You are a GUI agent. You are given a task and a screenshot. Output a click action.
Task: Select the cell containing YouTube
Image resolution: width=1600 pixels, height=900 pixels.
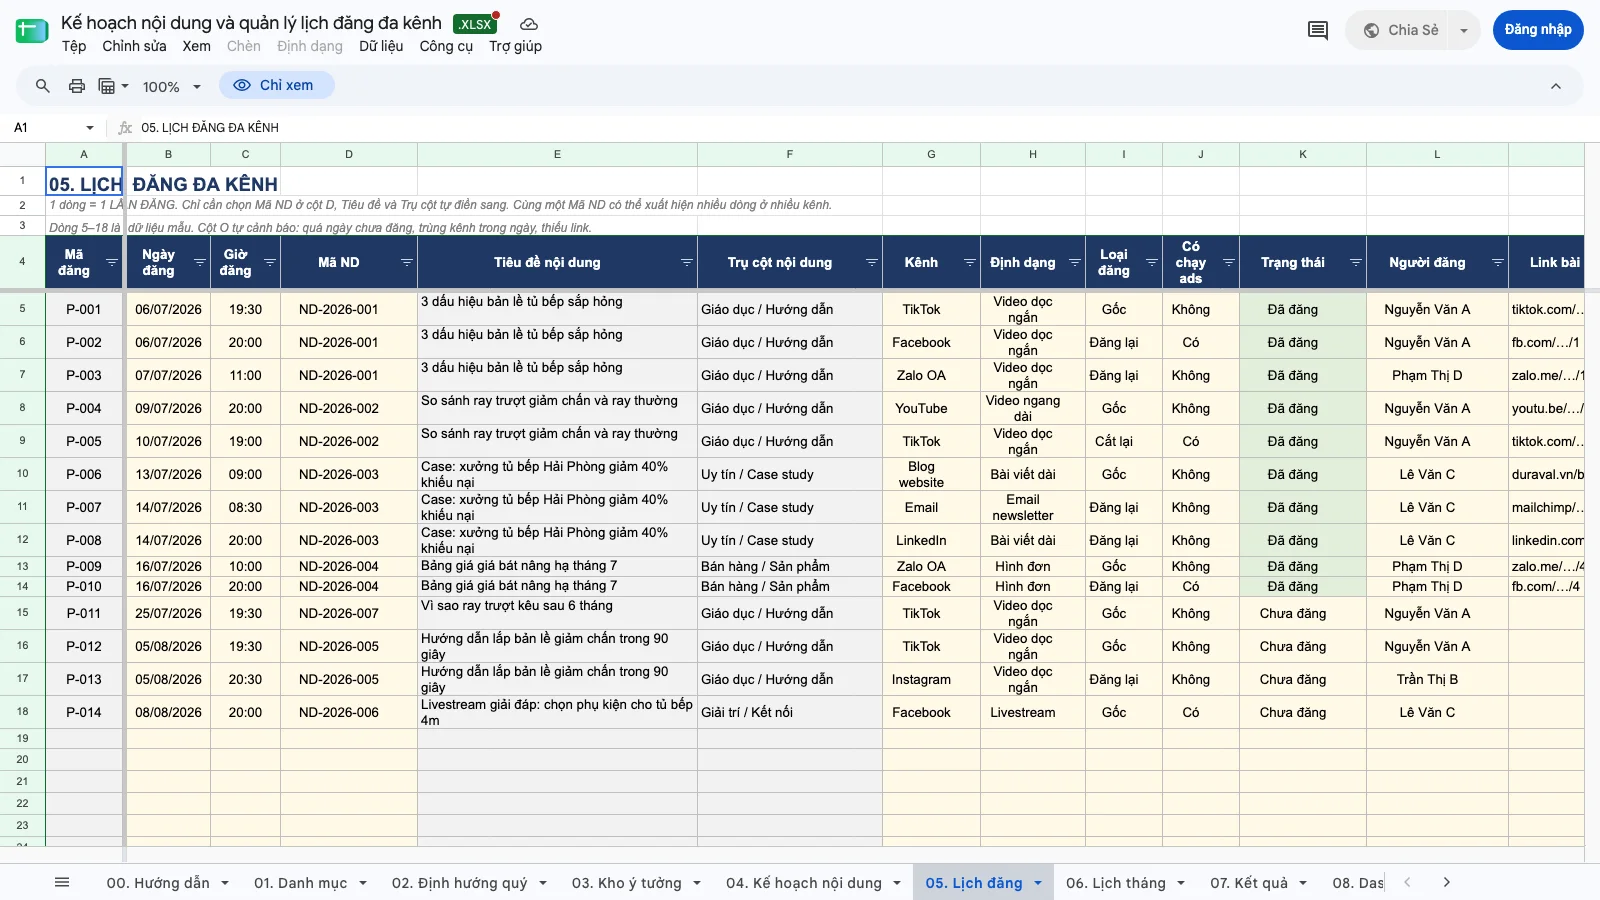pos(931,408)
